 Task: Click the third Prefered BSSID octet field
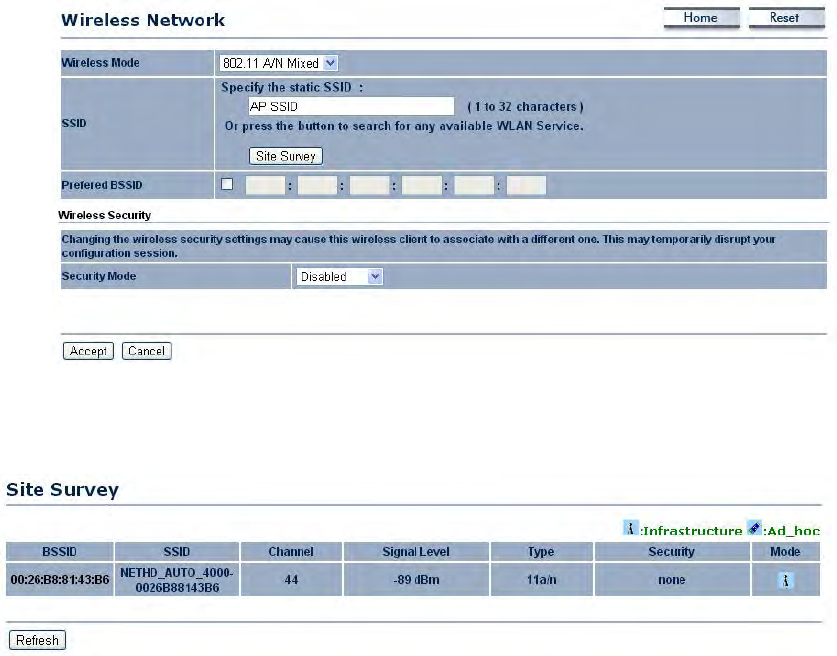tap(369, 185)
